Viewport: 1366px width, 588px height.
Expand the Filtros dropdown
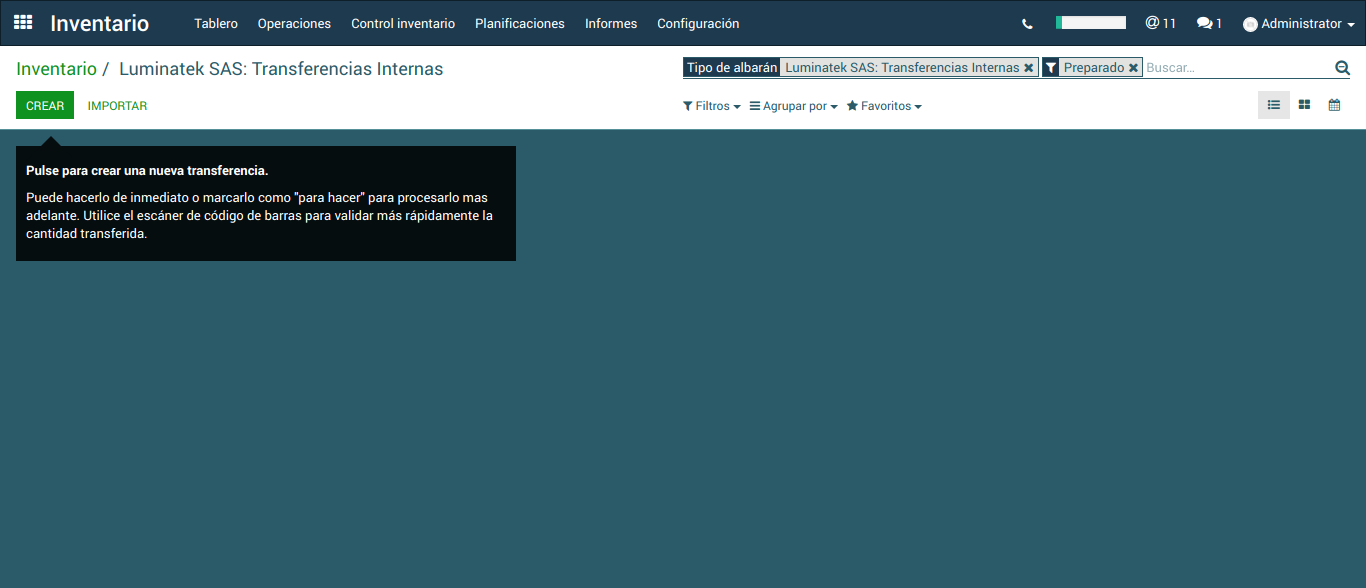[x=711, y=106]
